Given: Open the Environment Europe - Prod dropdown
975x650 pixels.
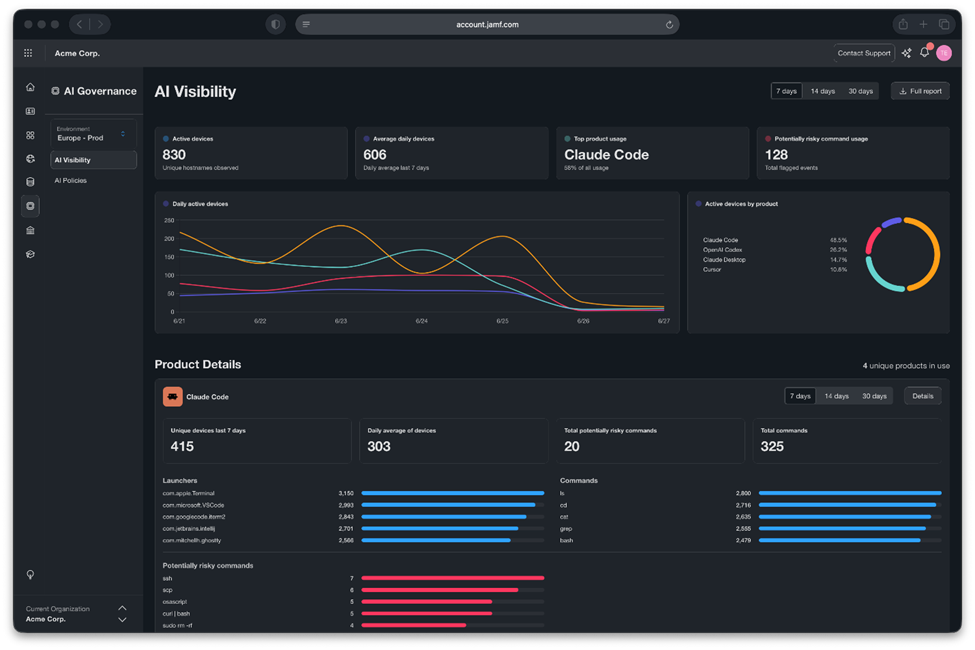Looking at the screenshot, I should 93,134.
